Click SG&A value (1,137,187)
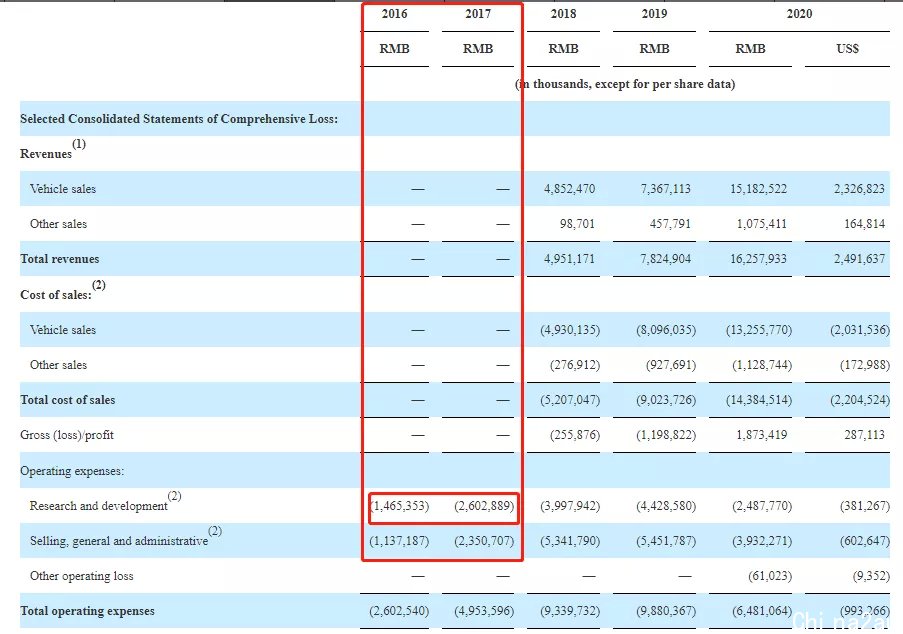Image resolution: width=903 pixels, height=634 pixels. [399, 541]
